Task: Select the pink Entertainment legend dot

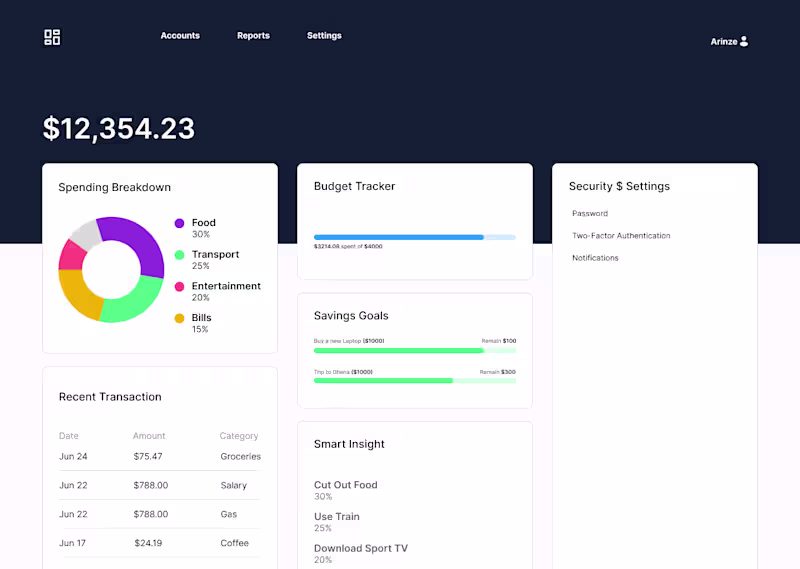Action: (x=180, y=286)
